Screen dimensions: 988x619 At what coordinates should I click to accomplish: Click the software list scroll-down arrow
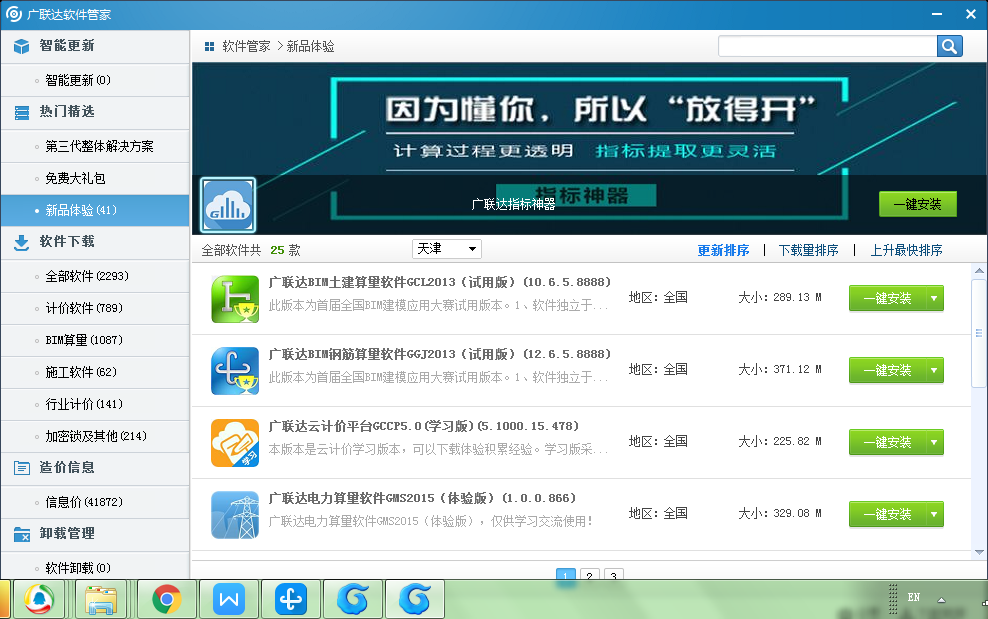[x=979, y=552]
